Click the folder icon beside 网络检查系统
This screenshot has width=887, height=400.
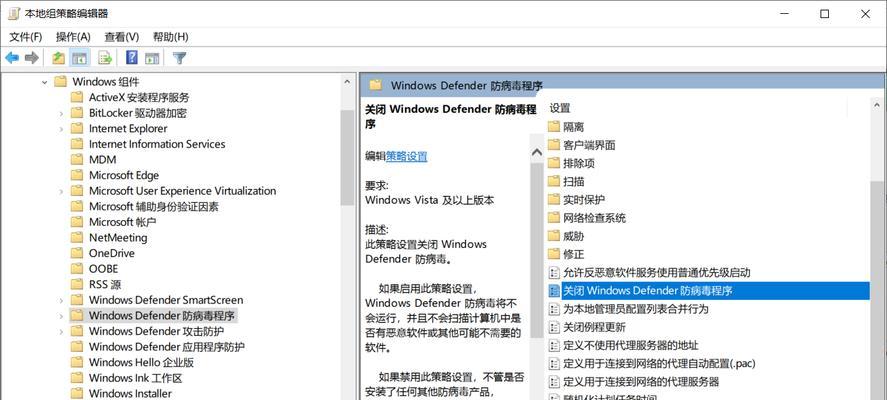554,218
